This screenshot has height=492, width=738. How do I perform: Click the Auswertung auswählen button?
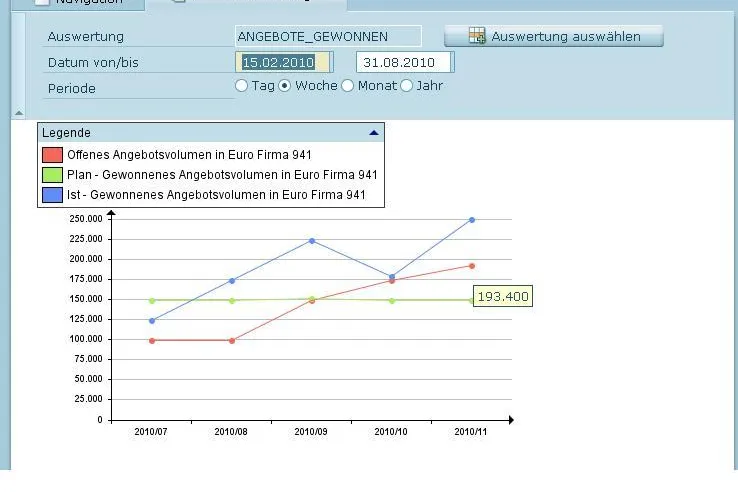pyautogui.click(x=554, y=36)
